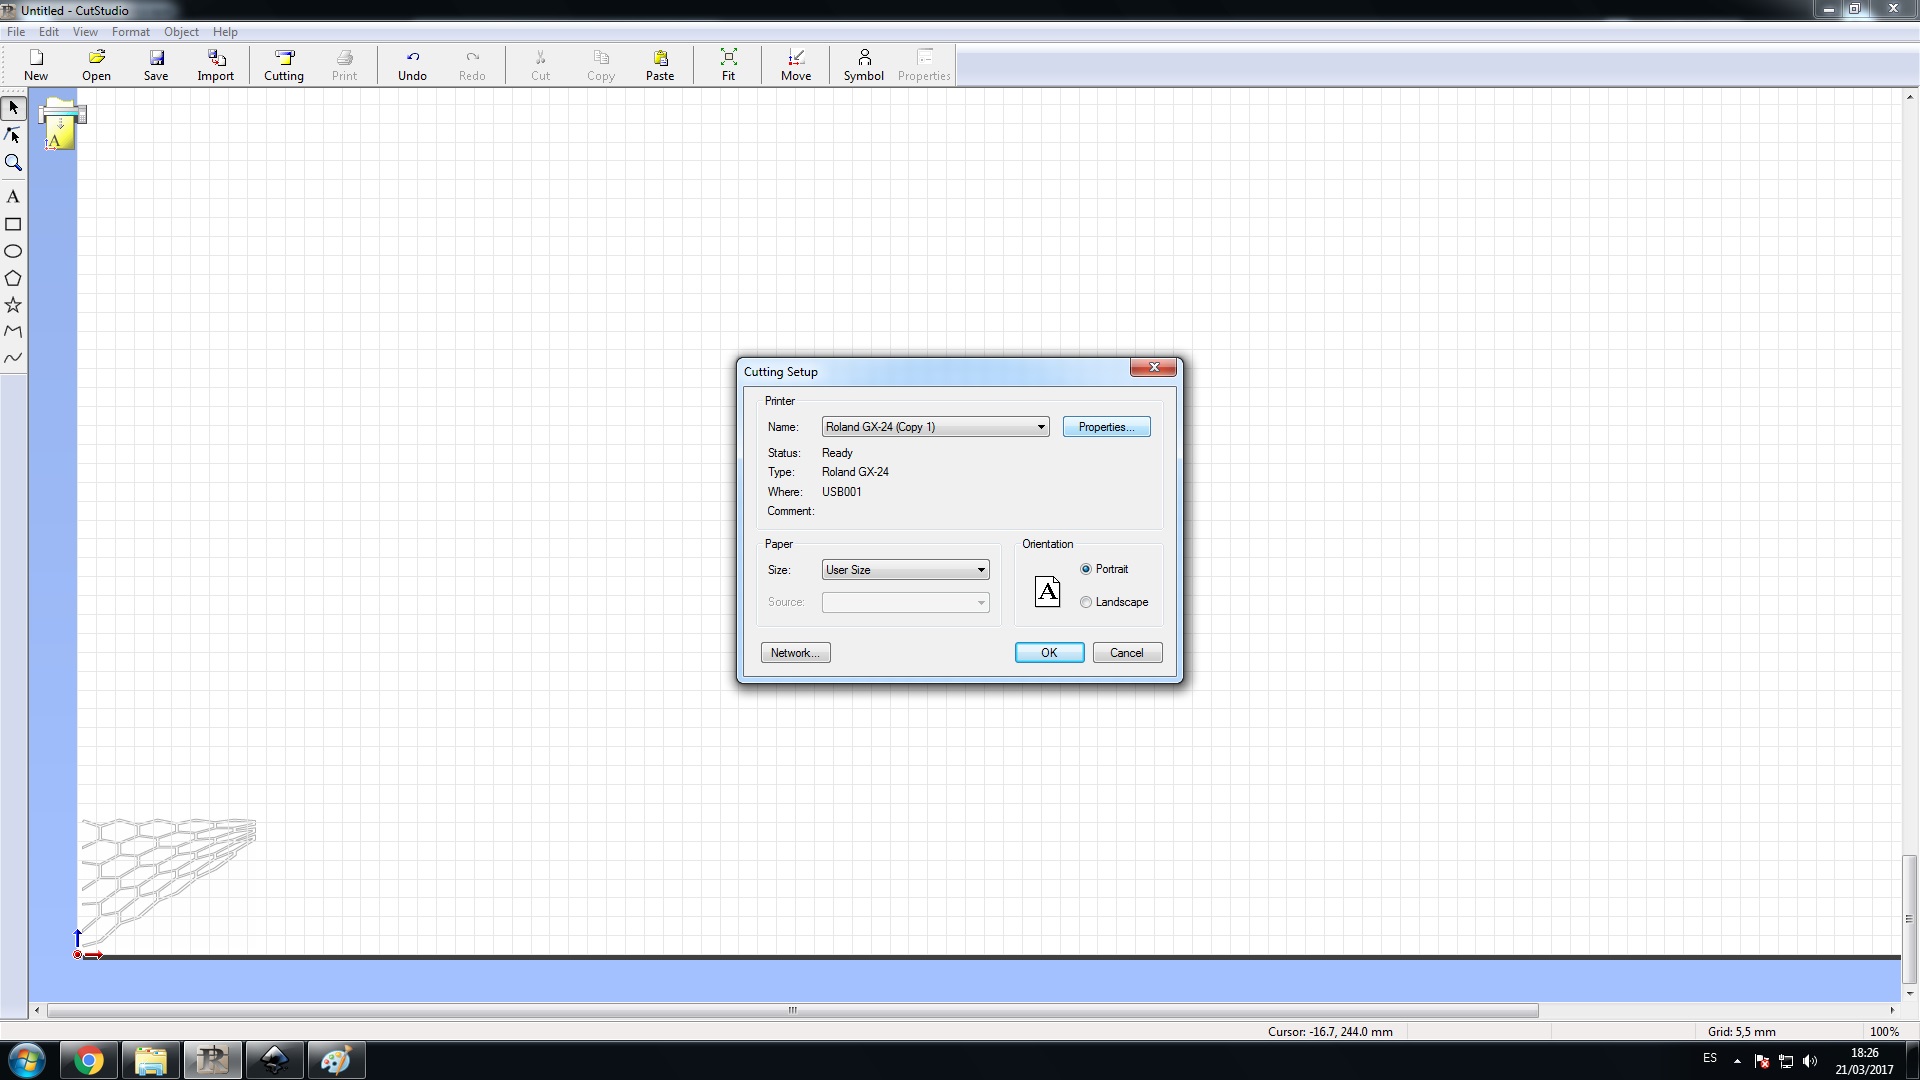Open printer Properties button
1920x1080 pixels.
[x=1107, y=427]
